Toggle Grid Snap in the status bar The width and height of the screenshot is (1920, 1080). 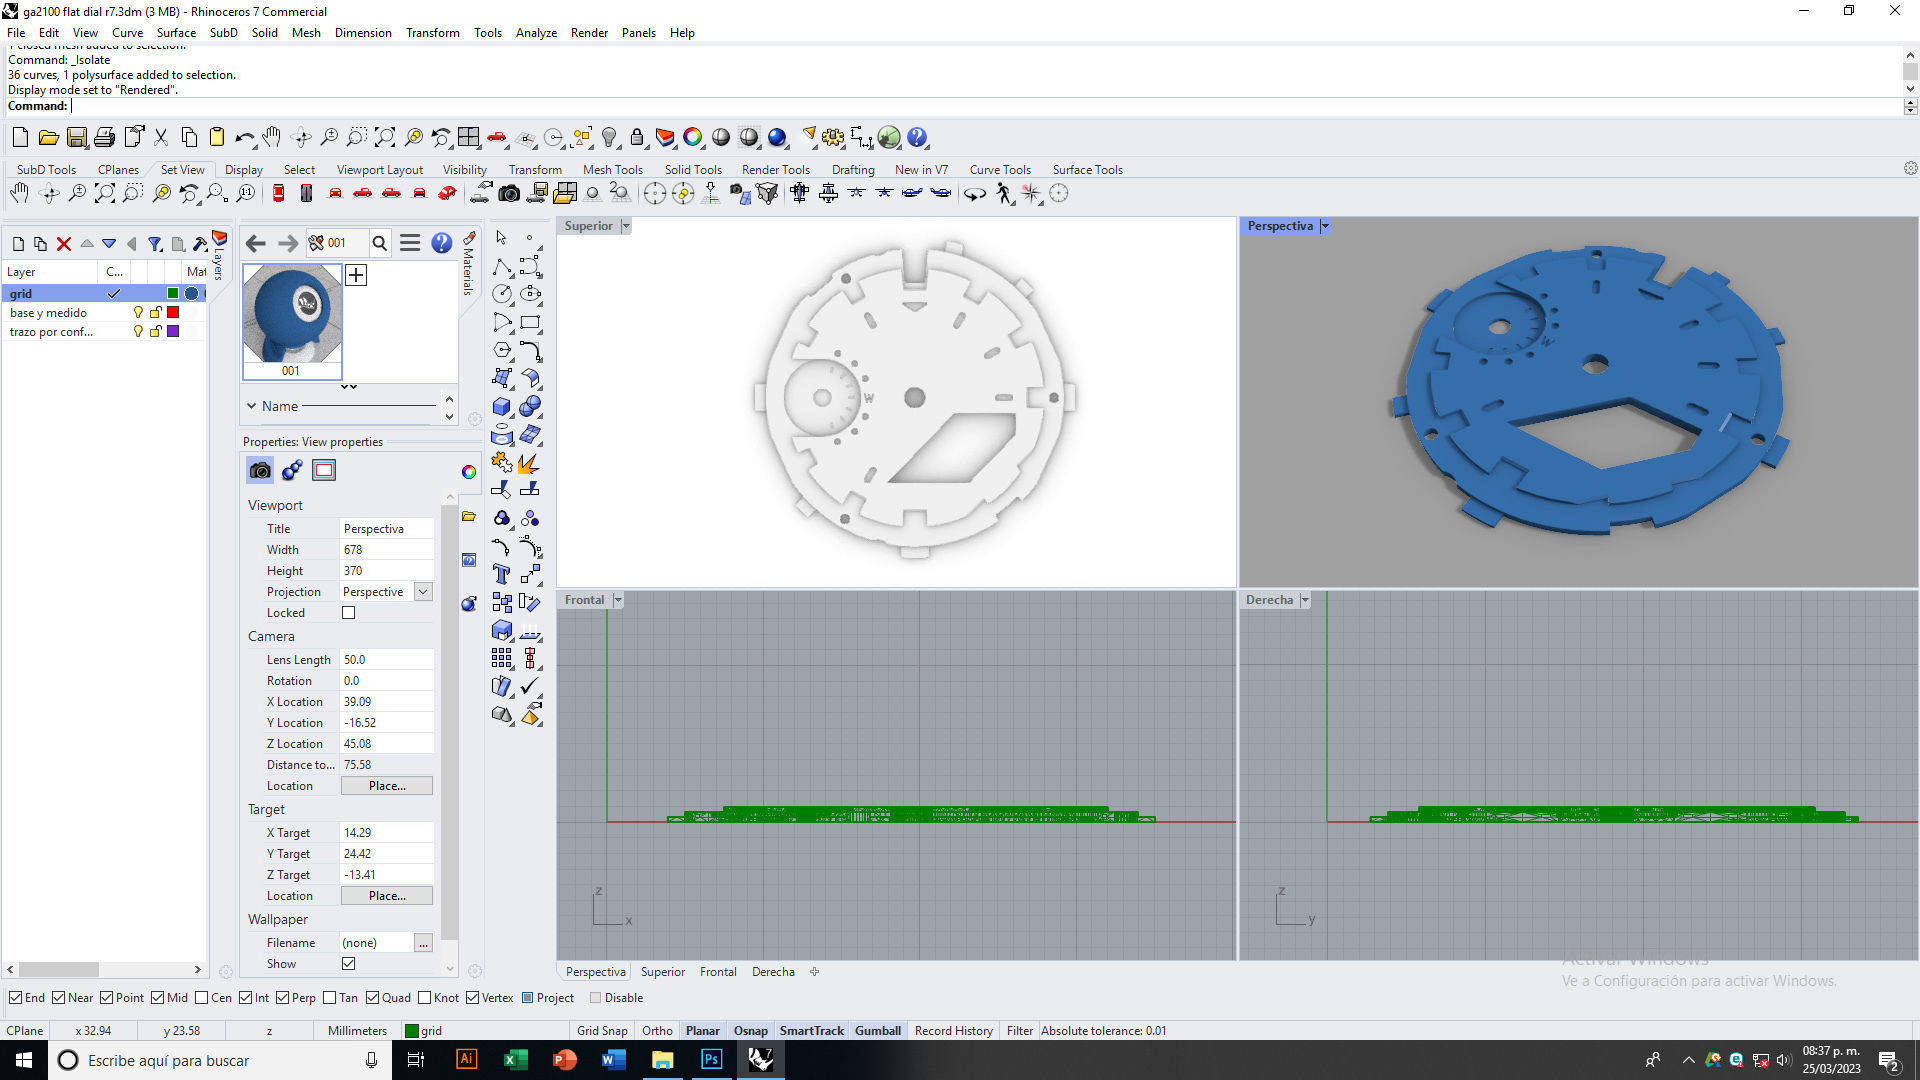tap(602, 1030)
